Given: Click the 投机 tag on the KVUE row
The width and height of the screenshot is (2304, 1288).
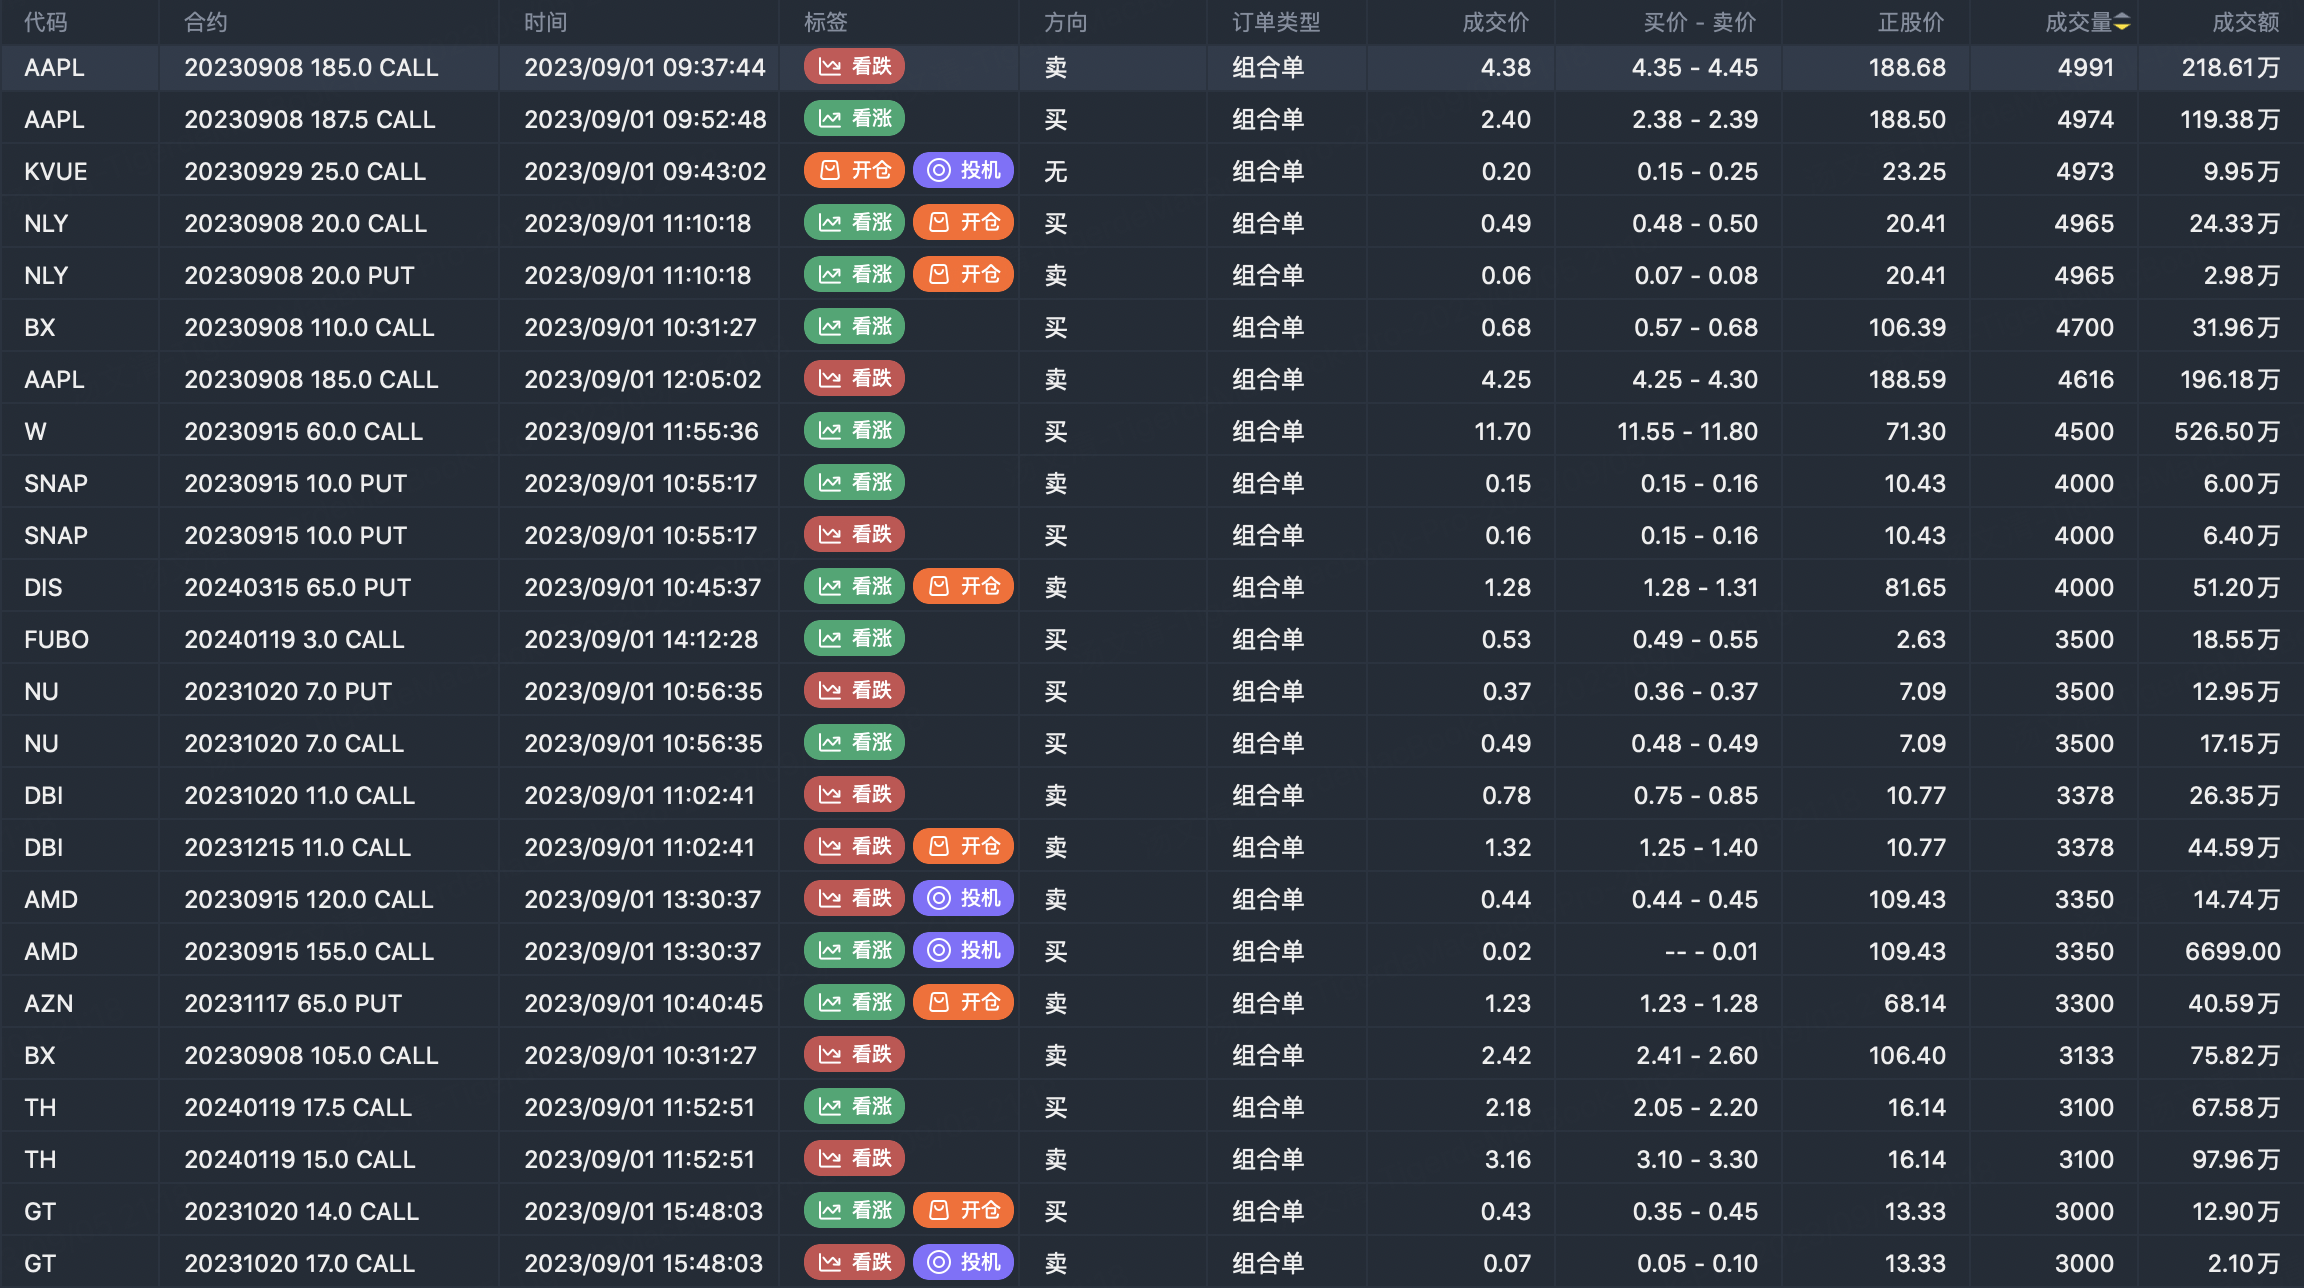Looking at the screenshot, I should pyautogui.click(x=963, y=171).
